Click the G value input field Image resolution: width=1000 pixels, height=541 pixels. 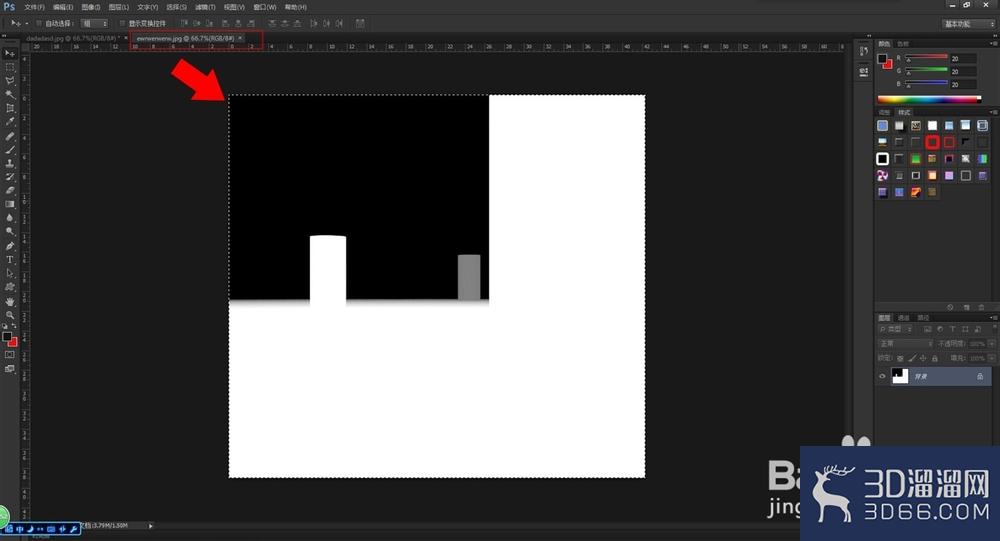(x=963, y=71)
